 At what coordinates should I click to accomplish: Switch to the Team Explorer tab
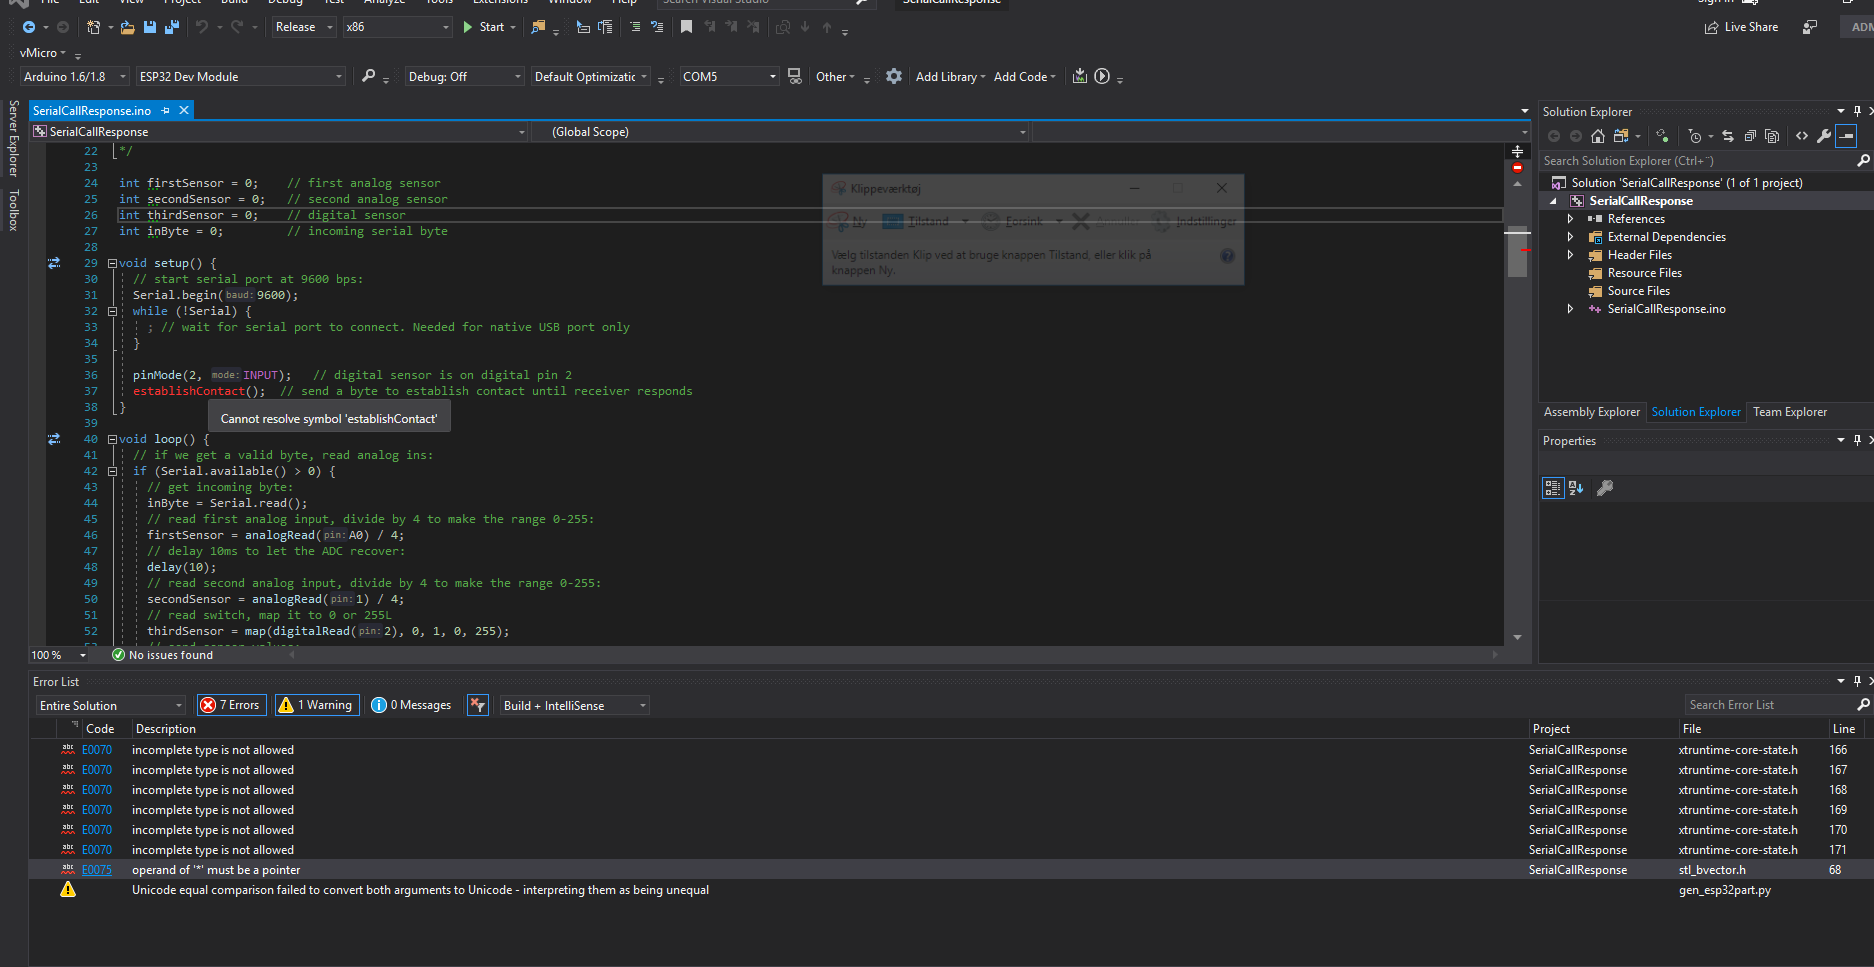[x=1790, y=412]
